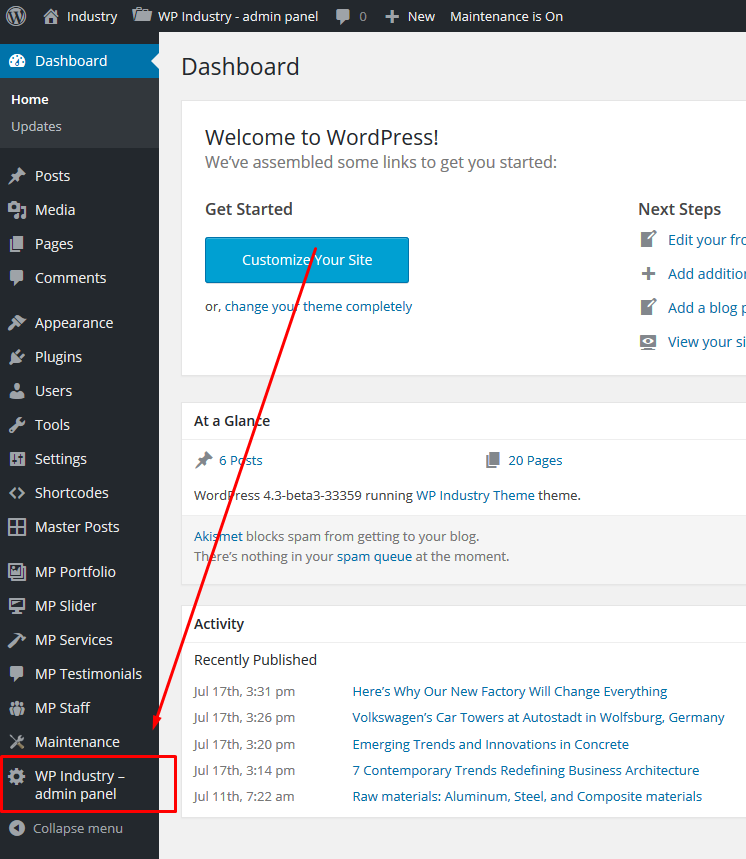
Task: Click the MP Staff group icon
Action: pyautogui.click(x=17, y=708)
